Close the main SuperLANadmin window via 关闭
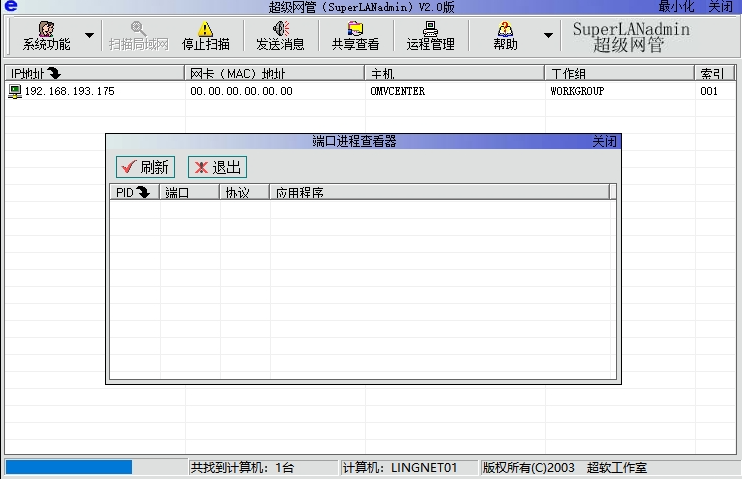Viewport: 742px width, 479px height. pyautogui.click(x=720, y=7)
